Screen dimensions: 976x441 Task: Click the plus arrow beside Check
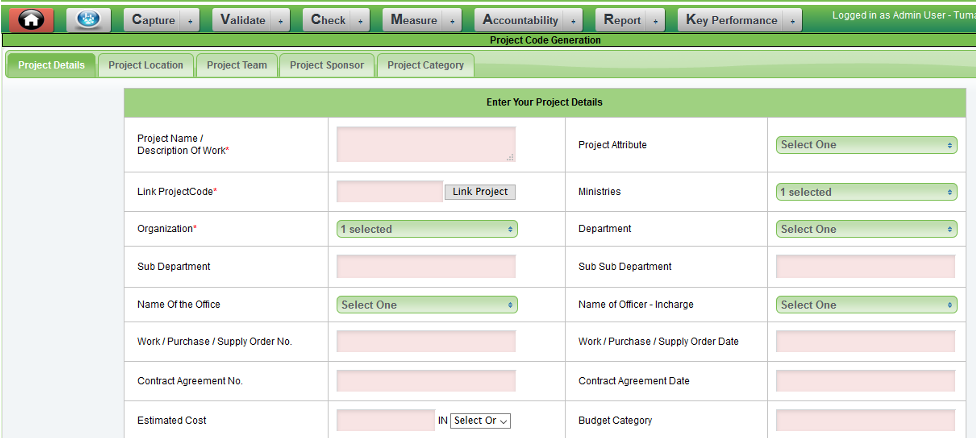coord(361,21)
